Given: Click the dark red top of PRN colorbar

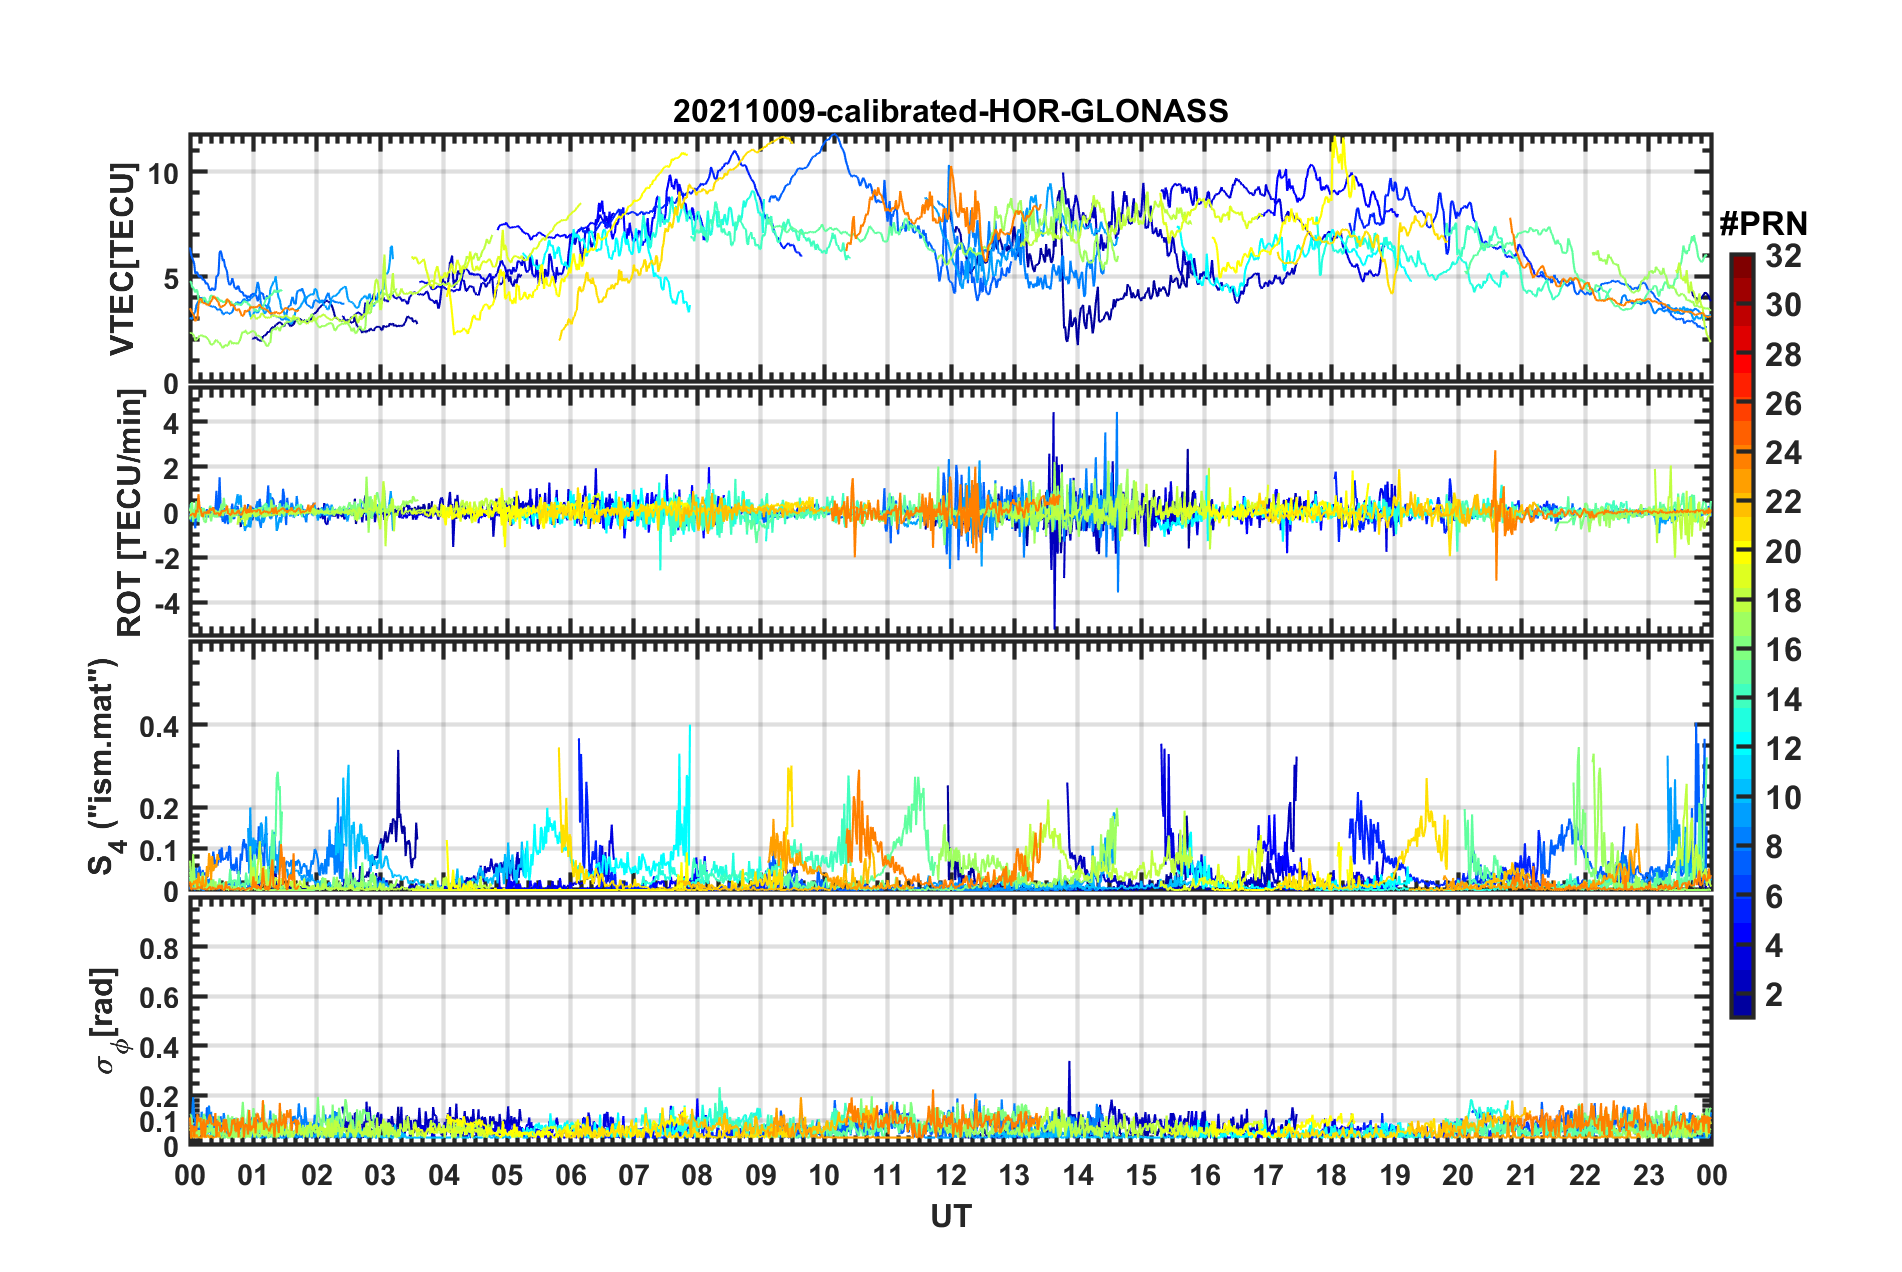Looking at the screenshot, I should click(1741, 260).
